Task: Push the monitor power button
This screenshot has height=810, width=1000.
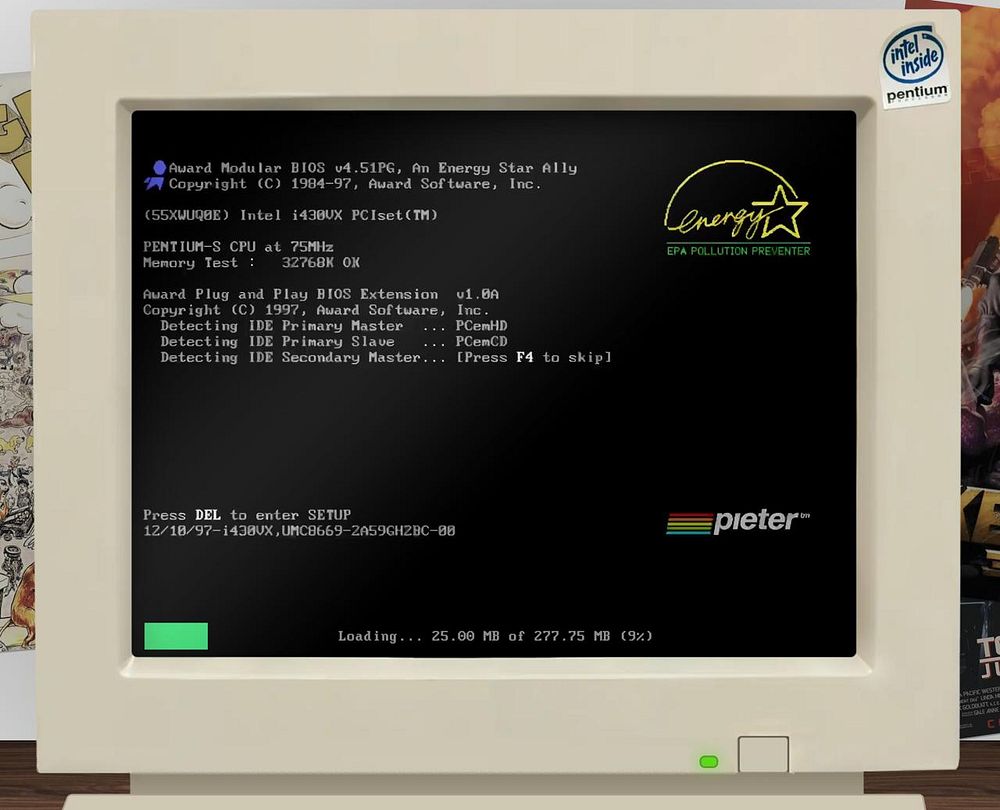Action: click(763, 754)
